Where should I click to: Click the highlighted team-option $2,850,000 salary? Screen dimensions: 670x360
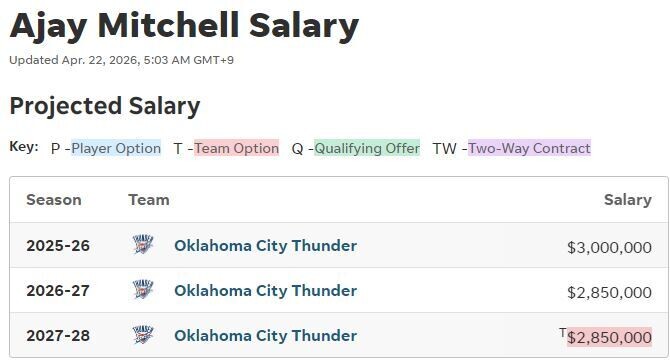point(609,337)
